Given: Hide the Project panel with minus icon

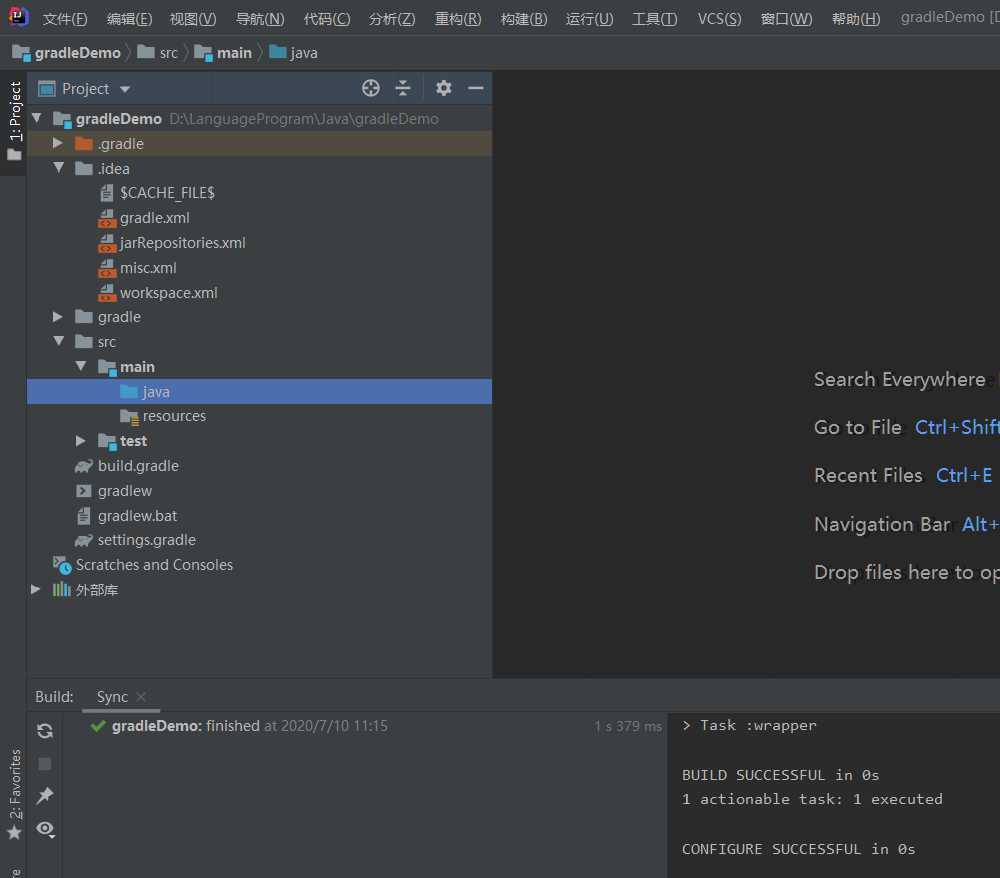Looking at the screenshot, I should tap(476, 88).
